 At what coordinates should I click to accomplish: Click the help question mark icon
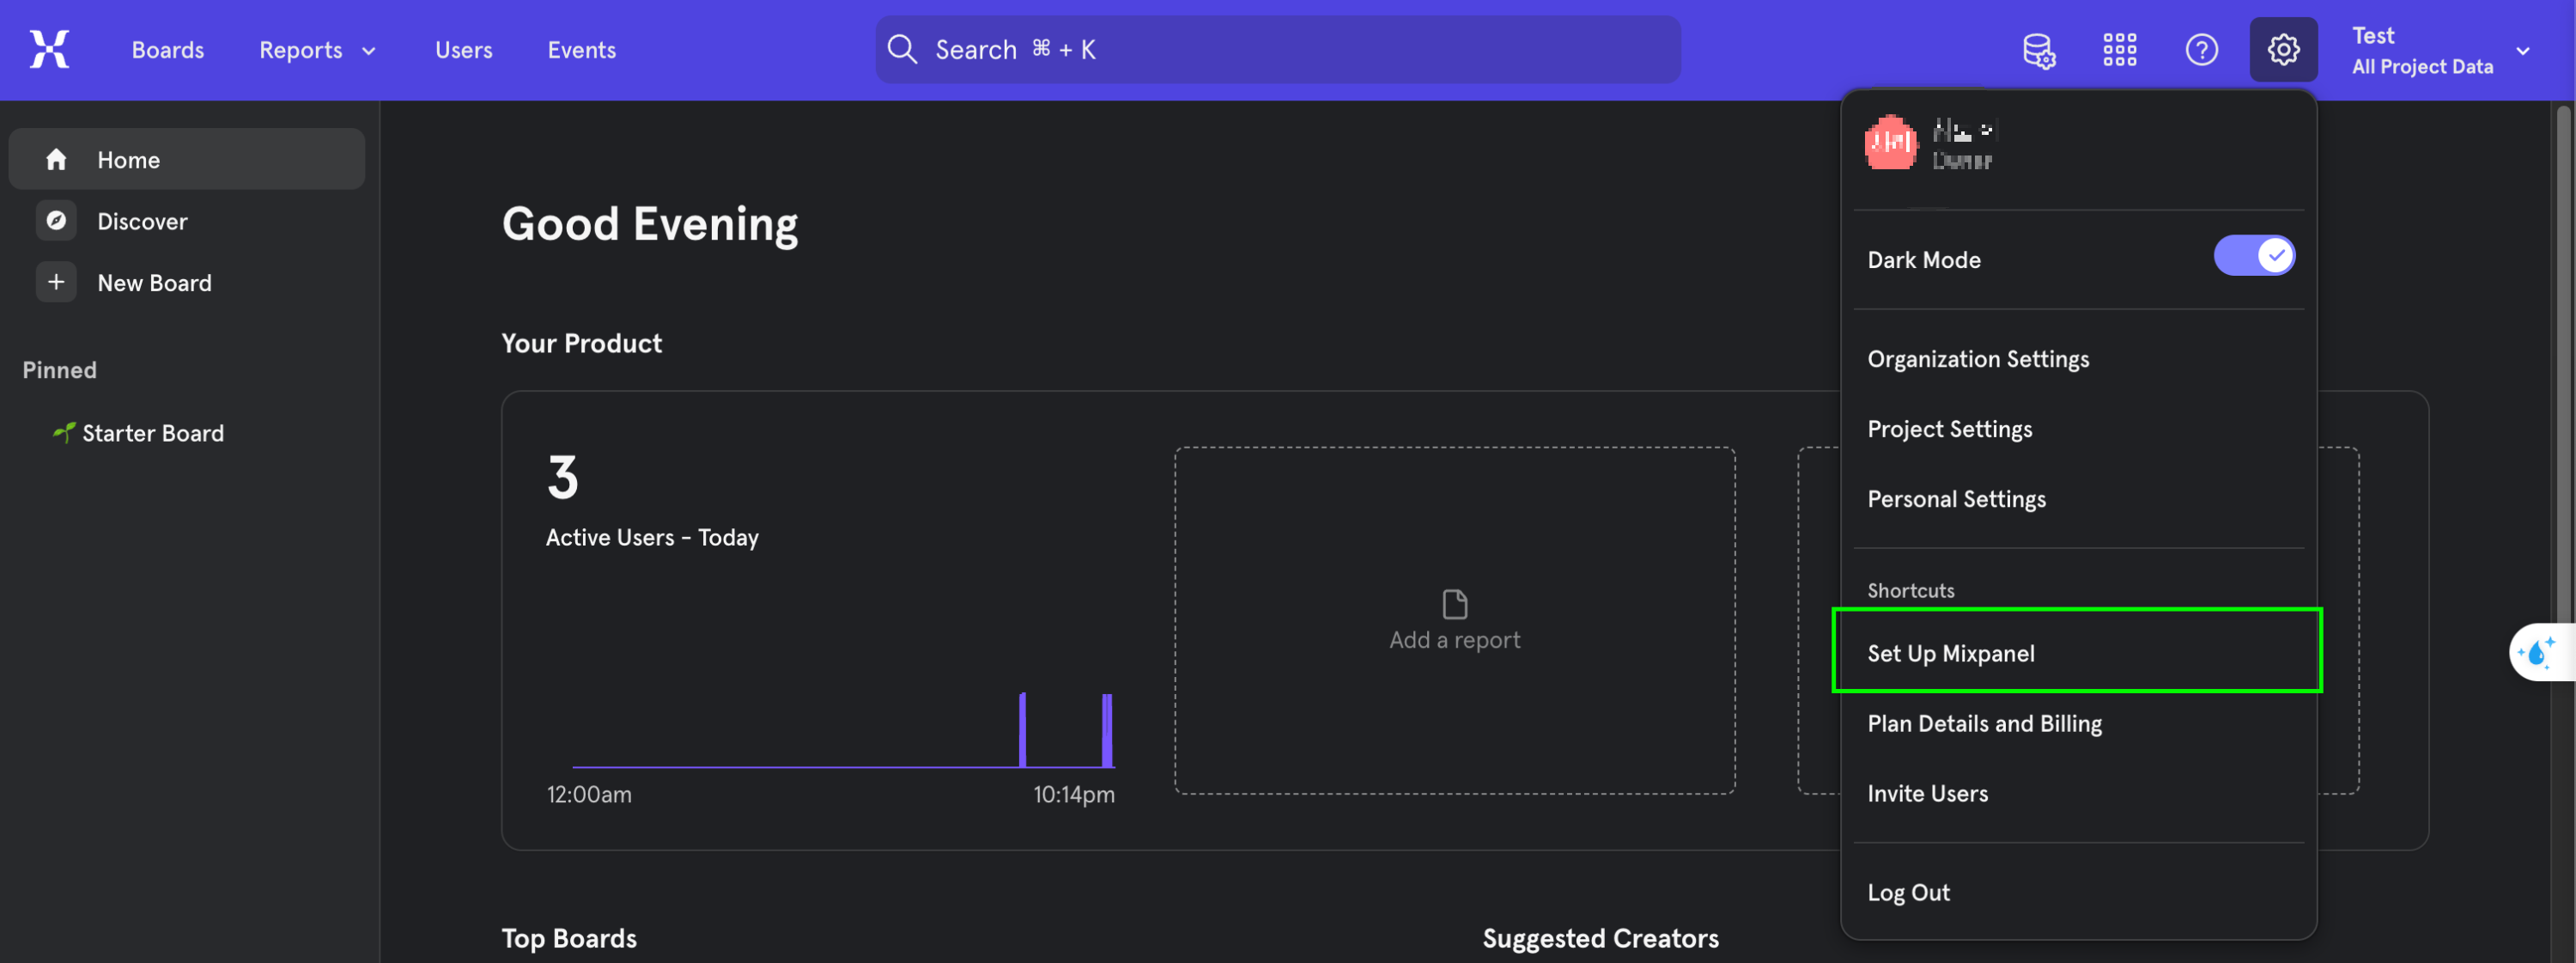pyautogui.click(x=2202, y=50)
